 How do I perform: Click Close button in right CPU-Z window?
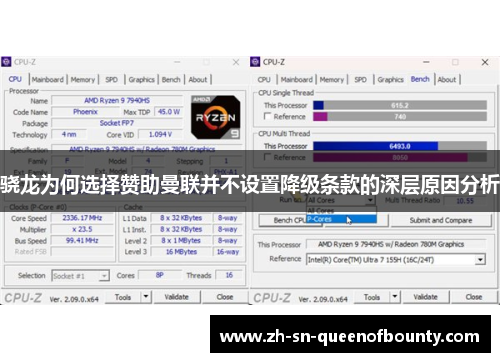point(474,297)
